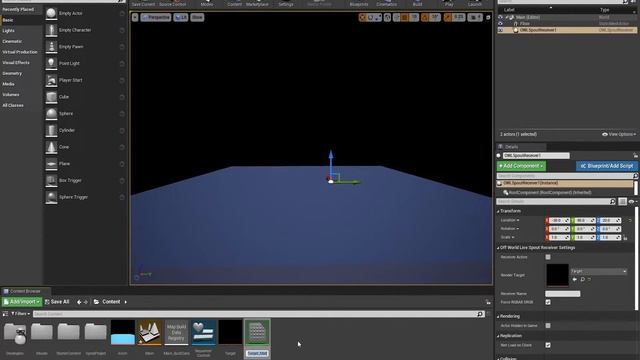Open View Options dropdown in World Outliner

pyautogui.click(x=619, y=134)
